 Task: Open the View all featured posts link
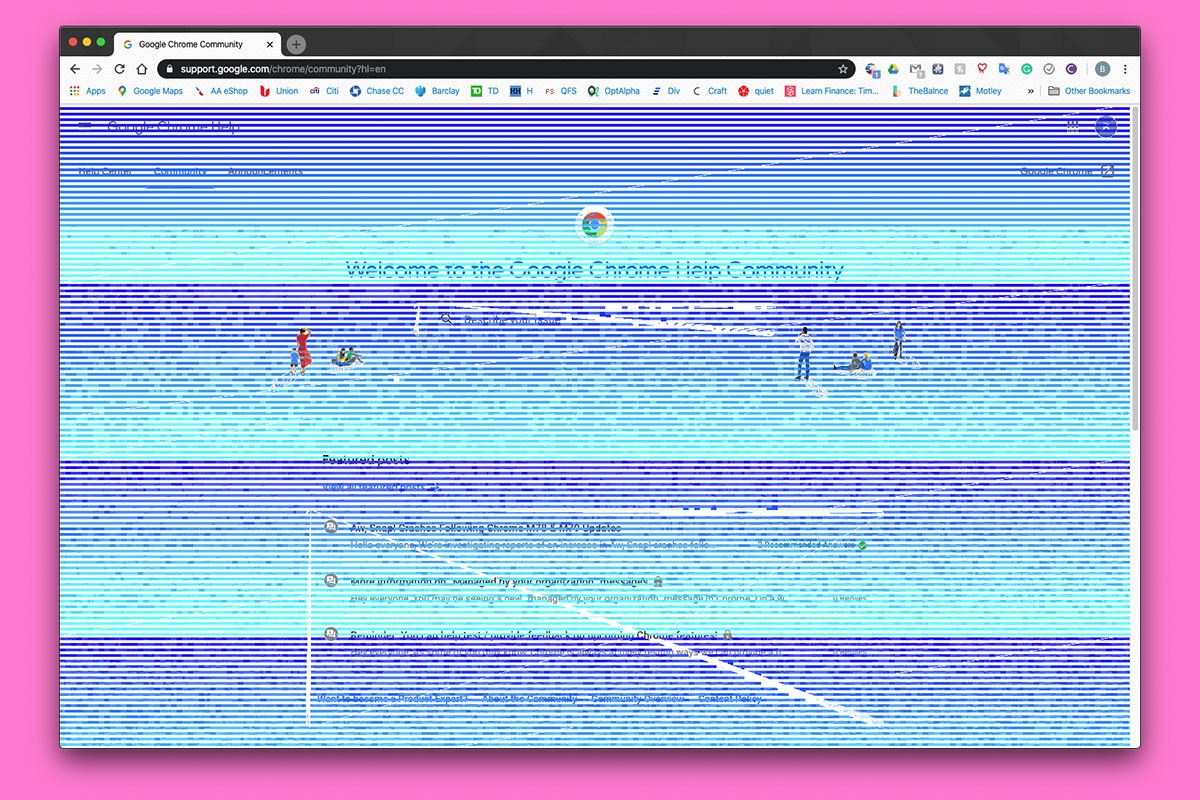pos(378,487)
